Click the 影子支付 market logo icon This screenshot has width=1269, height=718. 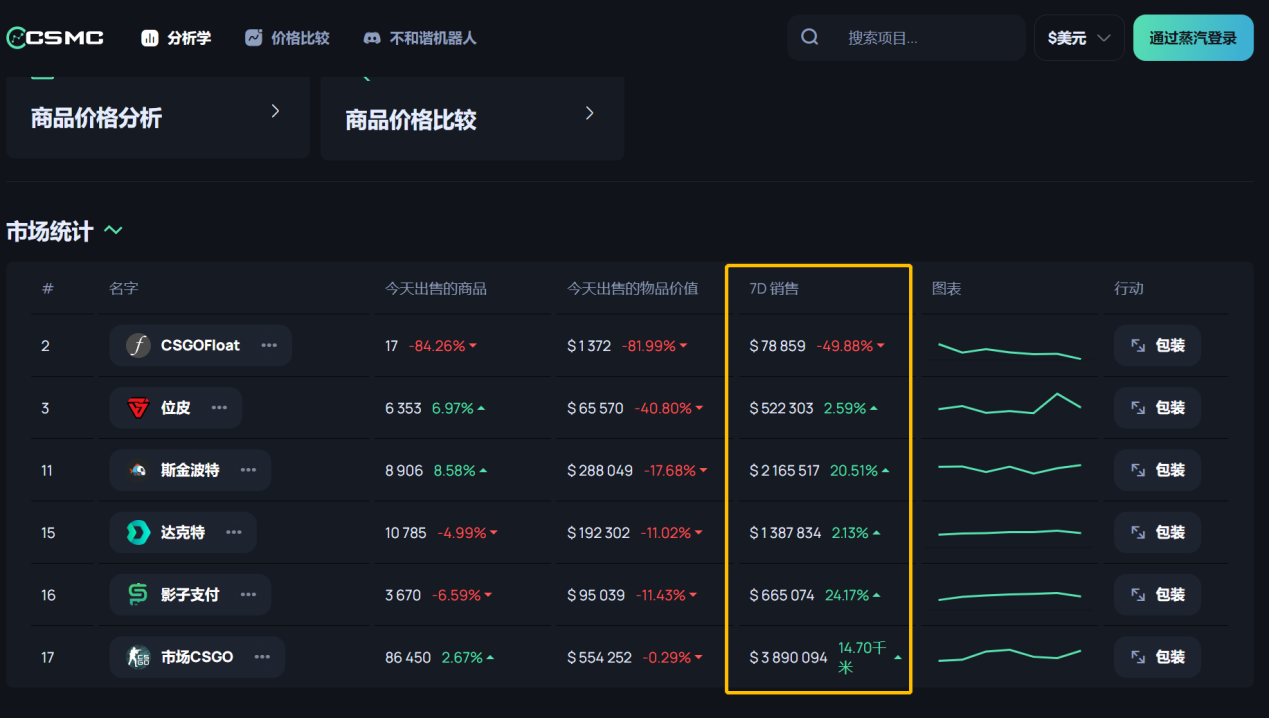[138, 595]
